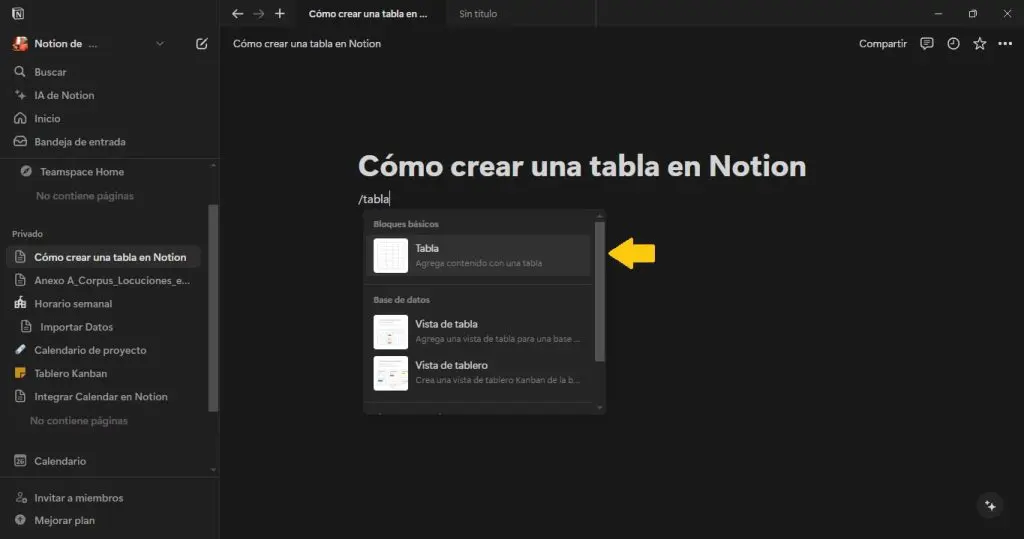This screenshot has width=1024, height=539.
Task: Click the Tablero Kanban sticky note icon
Action: (20, 373)
